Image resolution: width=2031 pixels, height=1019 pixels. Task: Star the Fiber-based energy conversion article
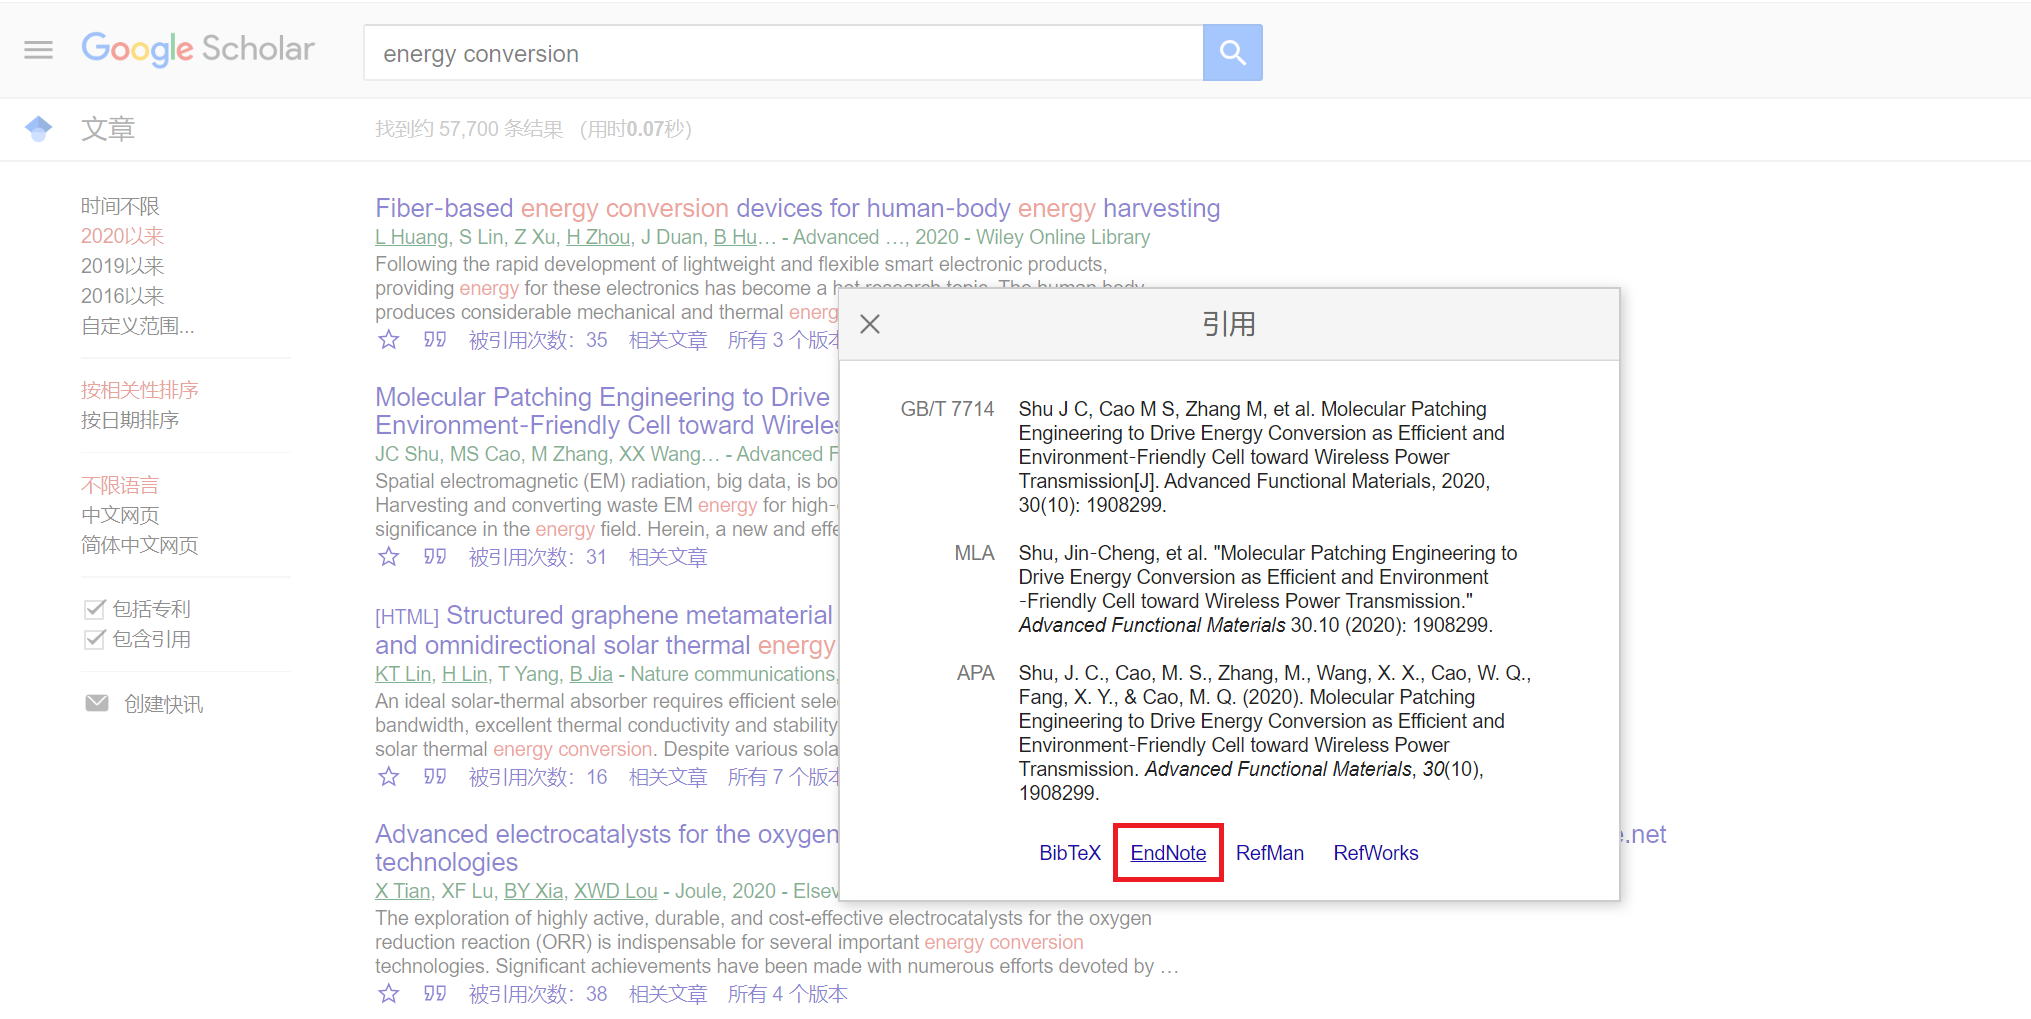point(389,340)
